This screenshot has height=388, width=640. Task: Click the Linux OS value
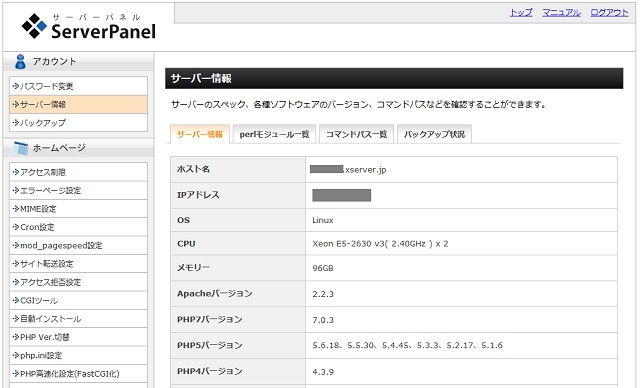pyautogui.click(x=323, y=220)
